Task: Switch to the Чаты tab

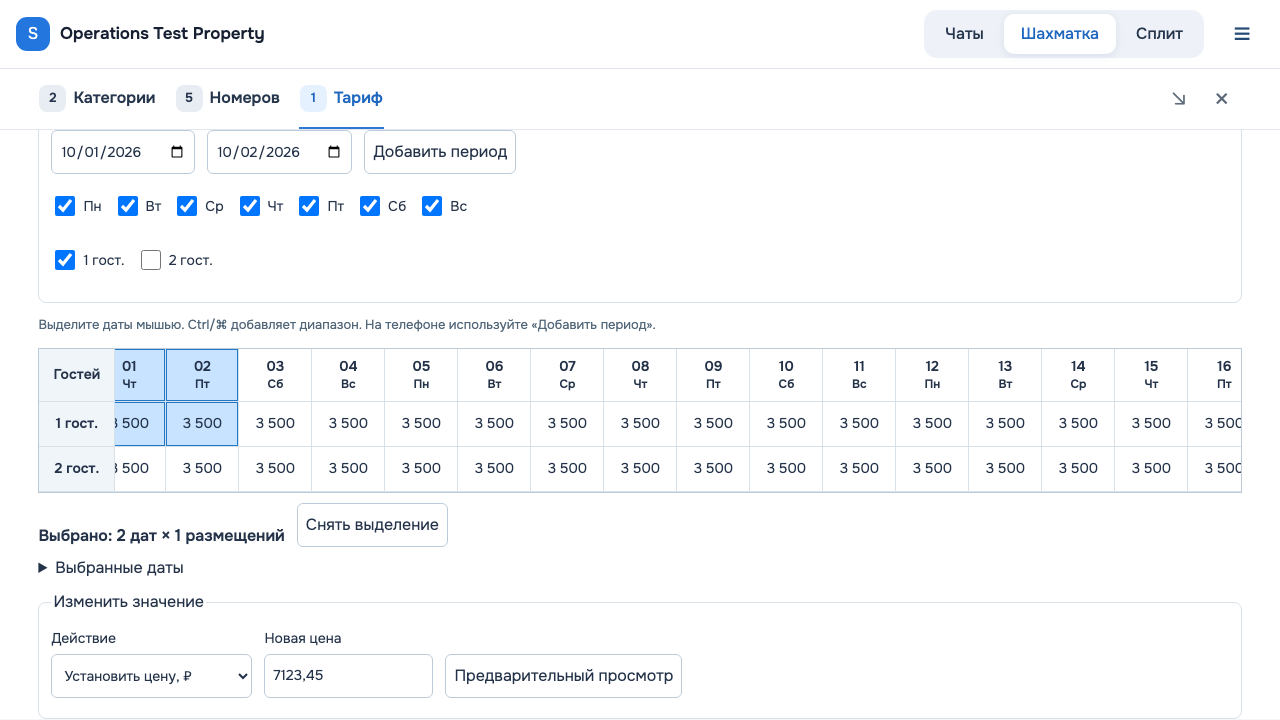Action: 964,34
